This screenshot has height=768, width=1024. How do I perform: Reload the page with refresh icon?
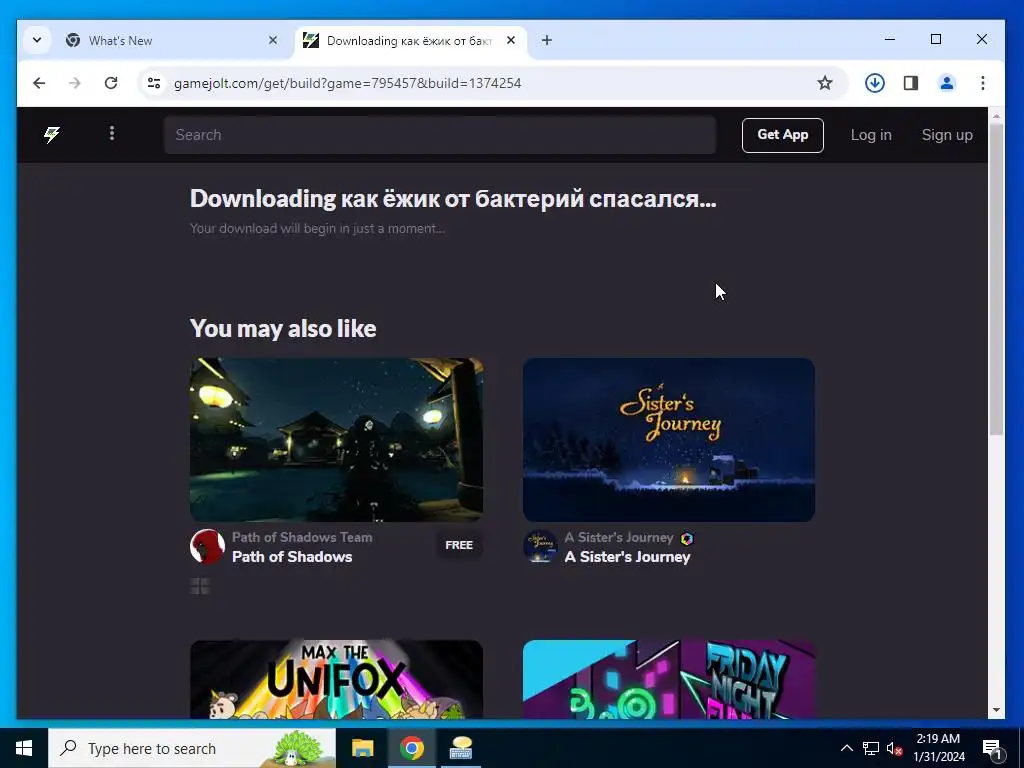111,83
